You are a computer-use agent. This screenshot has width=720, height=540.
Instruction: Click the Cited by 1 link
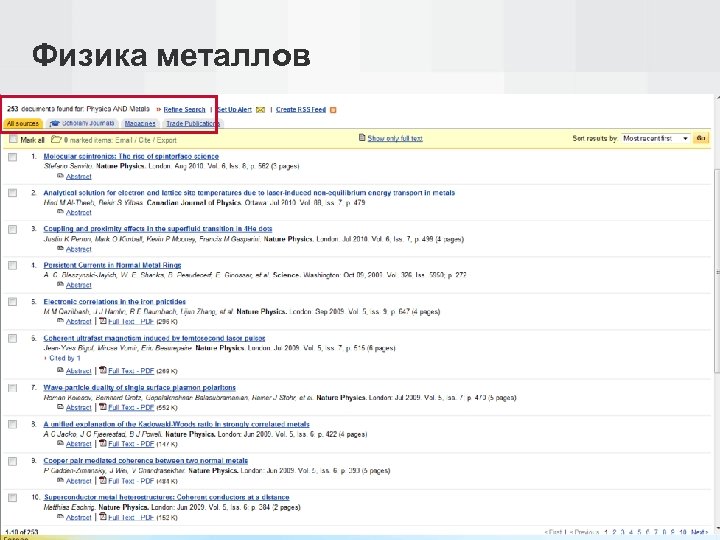[65, 358]
